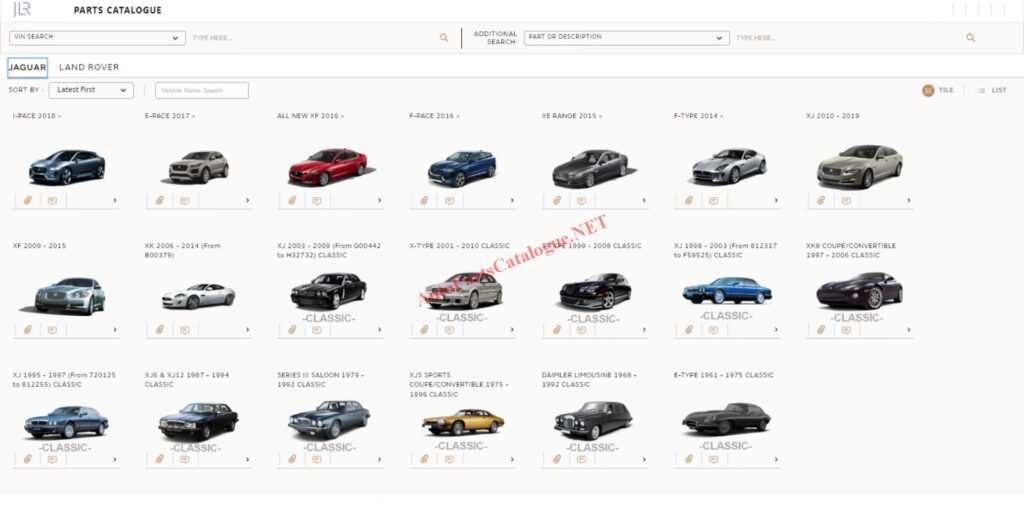Image resolution: width=1024 pixels, height=521 pixels.
Task: Click the attachment clip icon under I-PACE 2018
Action: coord(29,201)
